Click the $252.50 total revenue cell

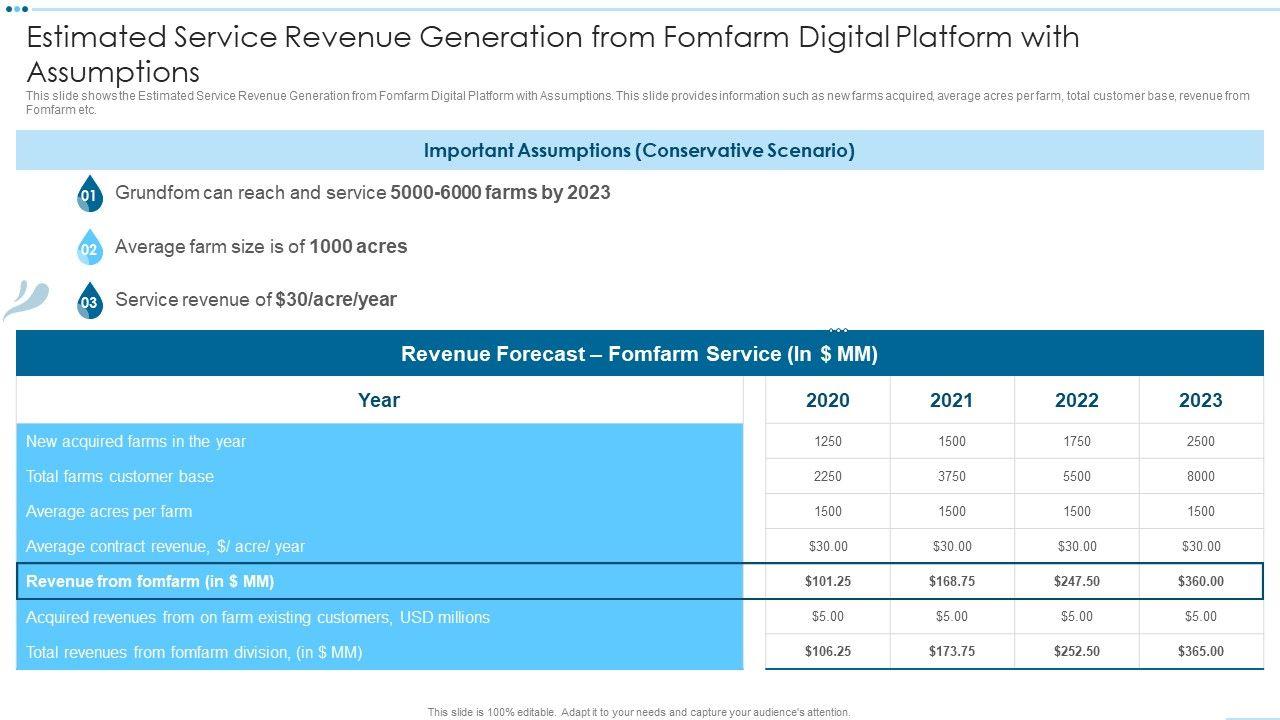[1077, 651]
